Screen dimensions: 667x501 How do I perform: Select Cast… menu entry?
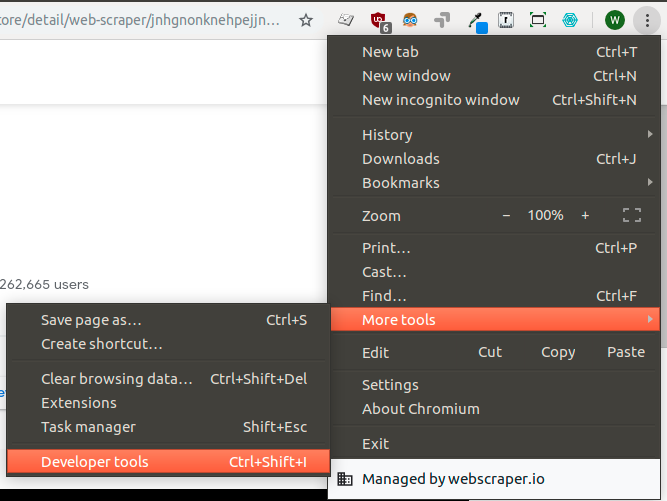coord(496,272)
